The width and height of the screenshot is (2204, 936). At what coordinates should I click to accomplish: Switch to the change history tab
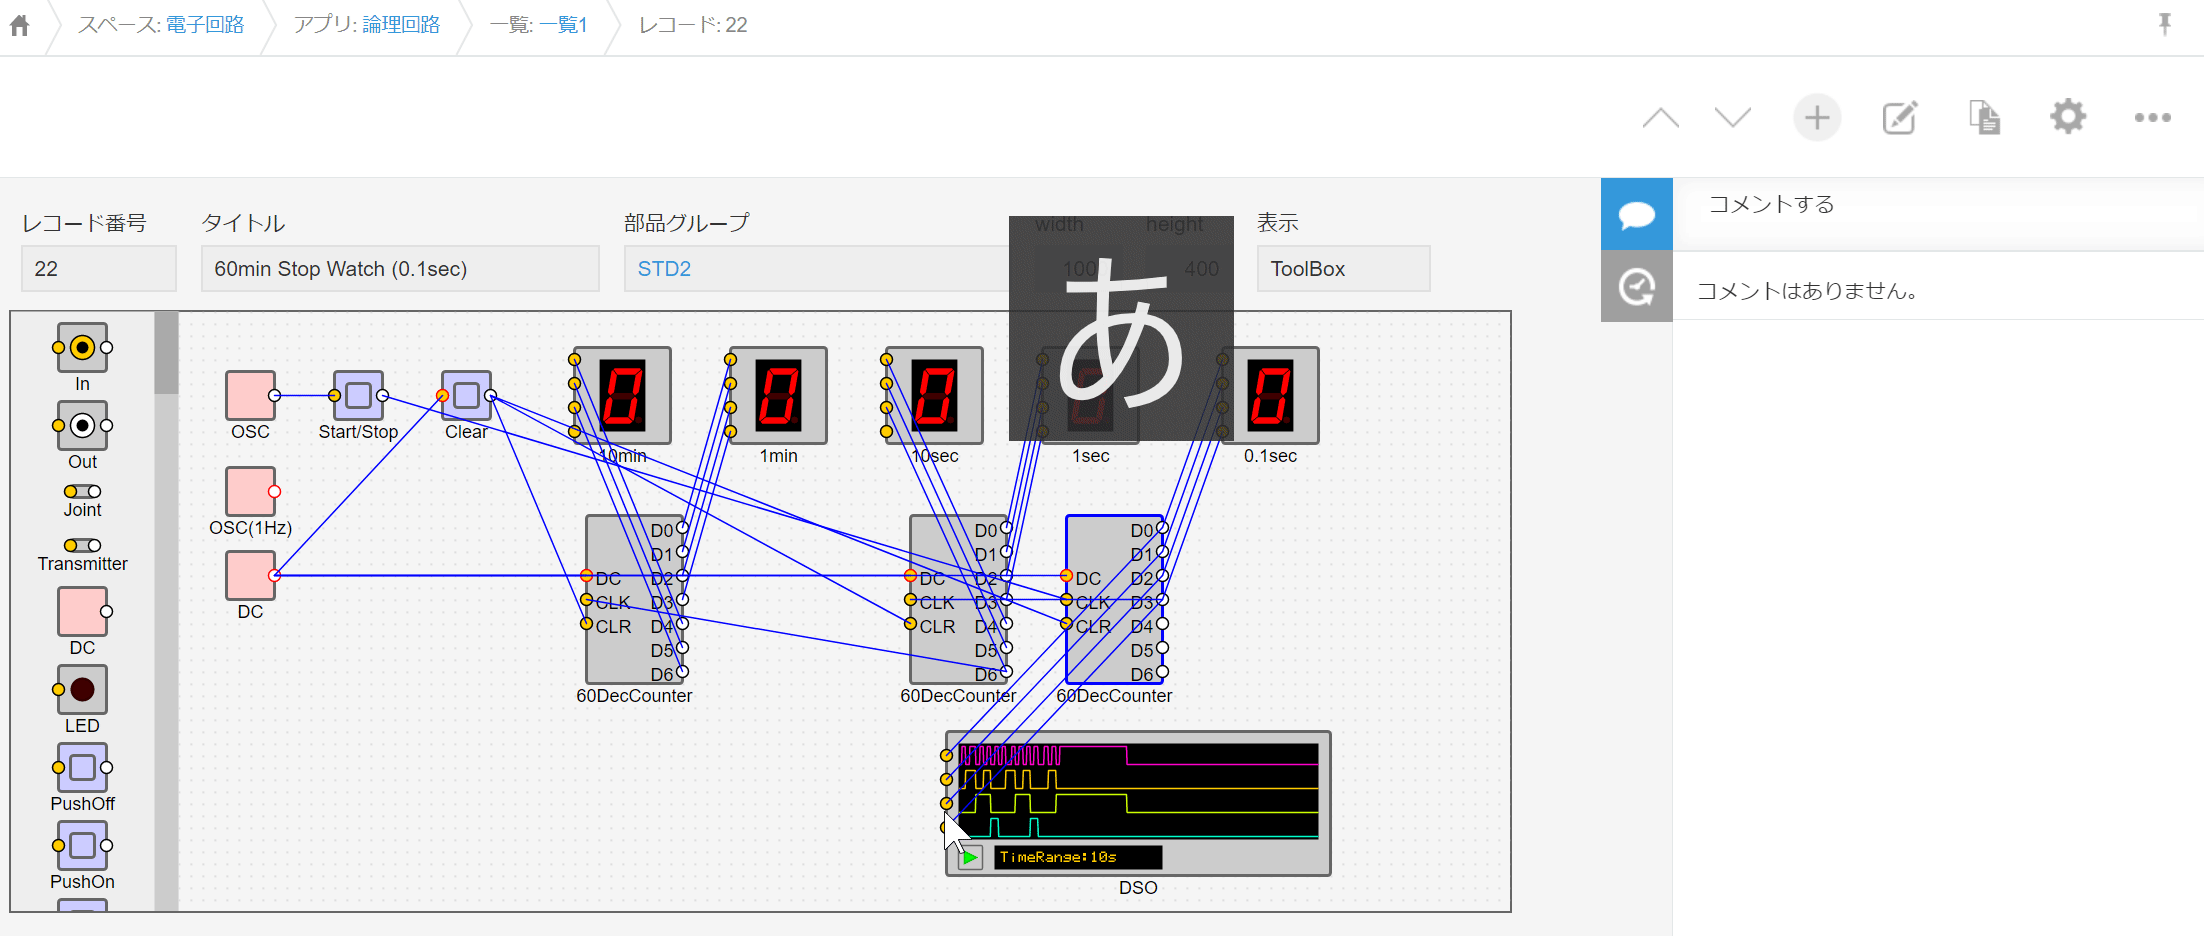pyautogui.click(x=1637, y=287)
